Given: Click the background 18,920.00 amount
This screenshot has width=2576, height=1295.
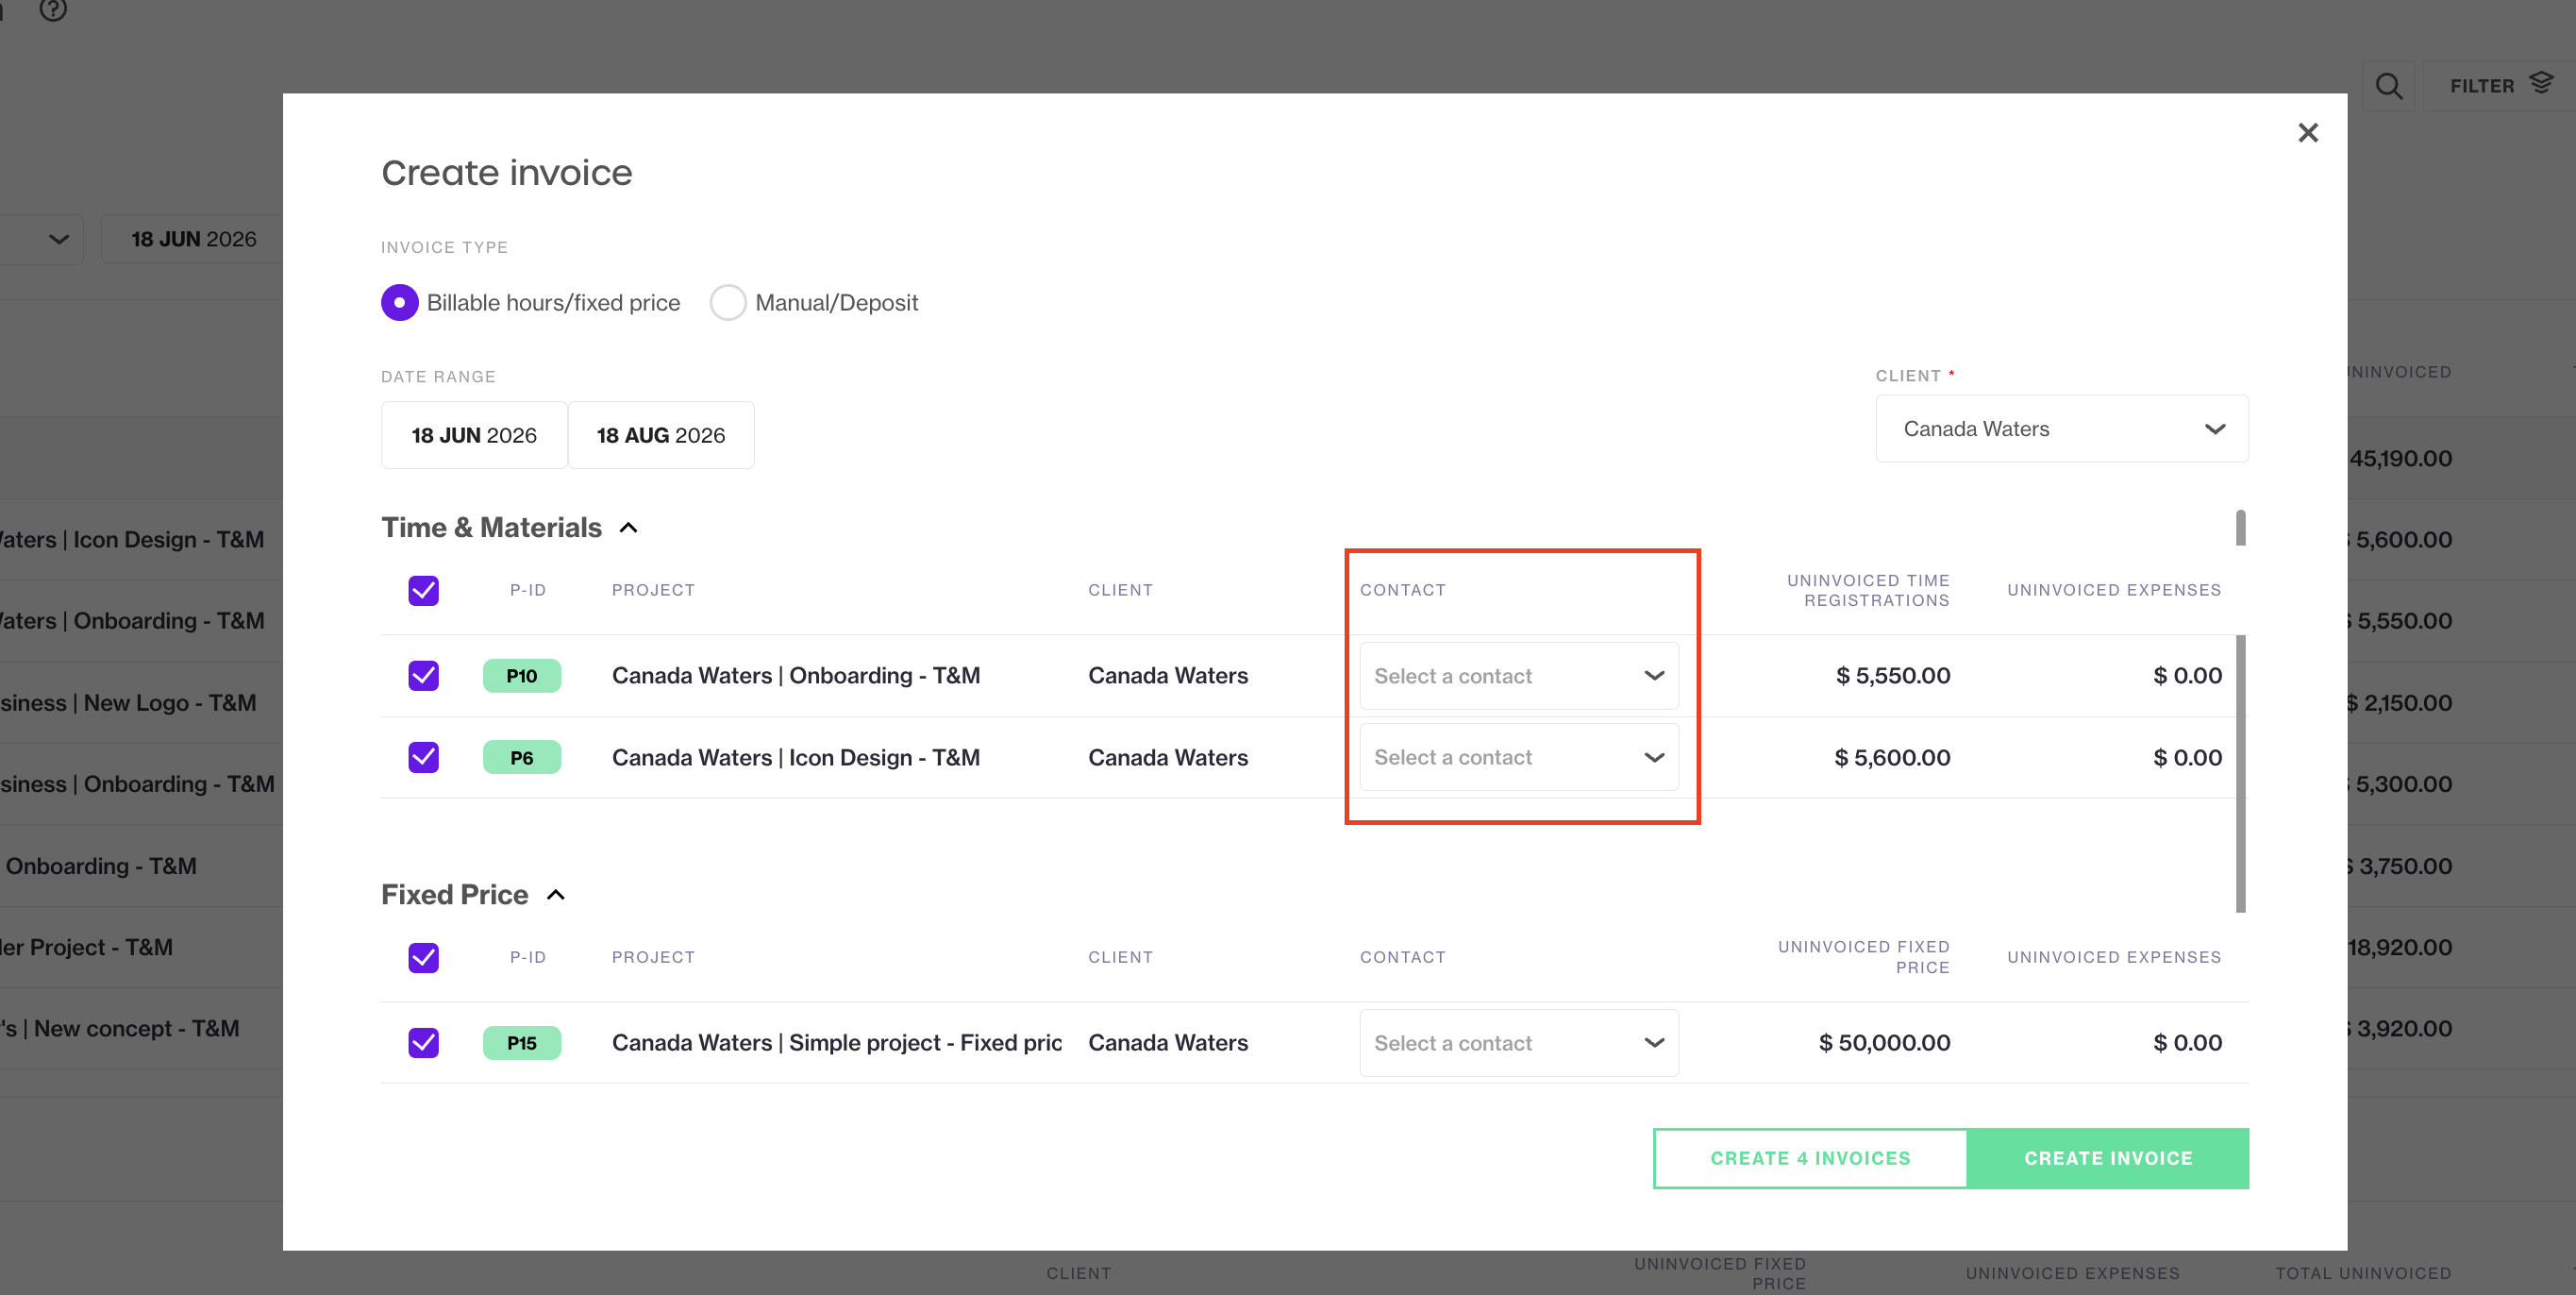Looking at the screenshot, I should point(2400,947).
